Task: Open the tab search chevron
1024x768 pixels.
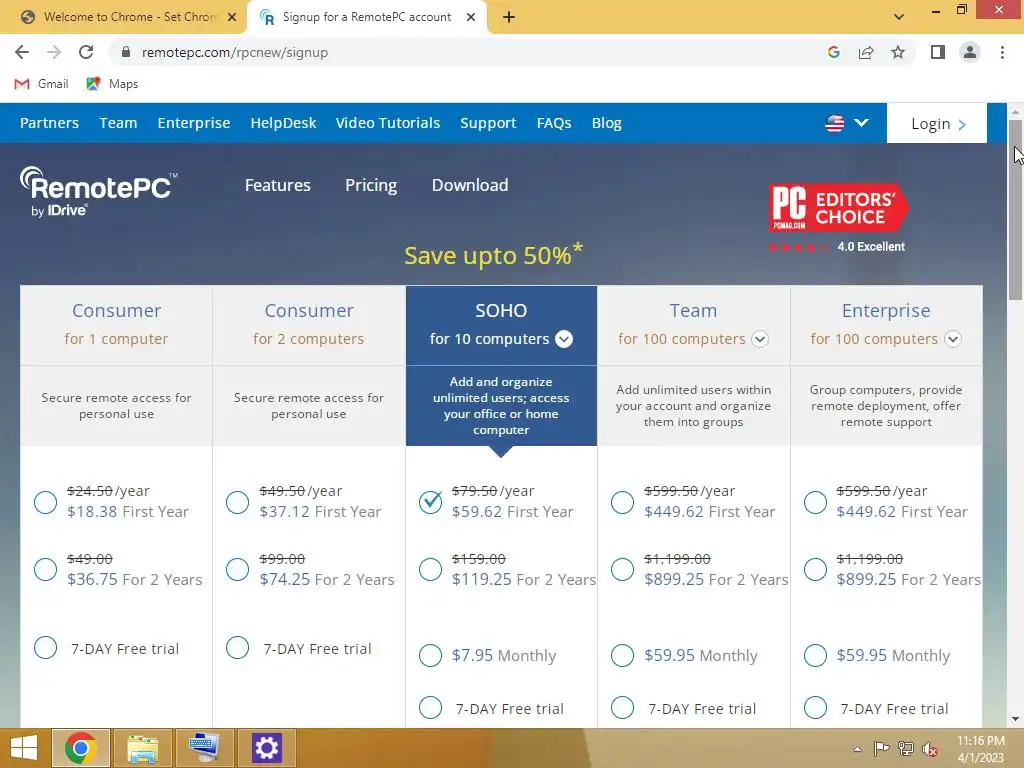Action: [899, 17]
